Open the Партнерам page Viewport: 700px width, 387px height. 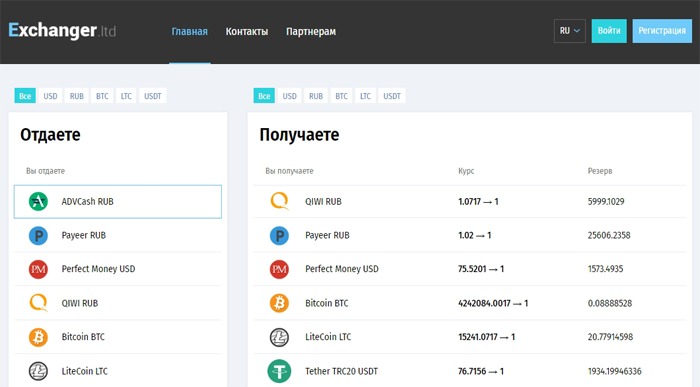click(311, 32)
